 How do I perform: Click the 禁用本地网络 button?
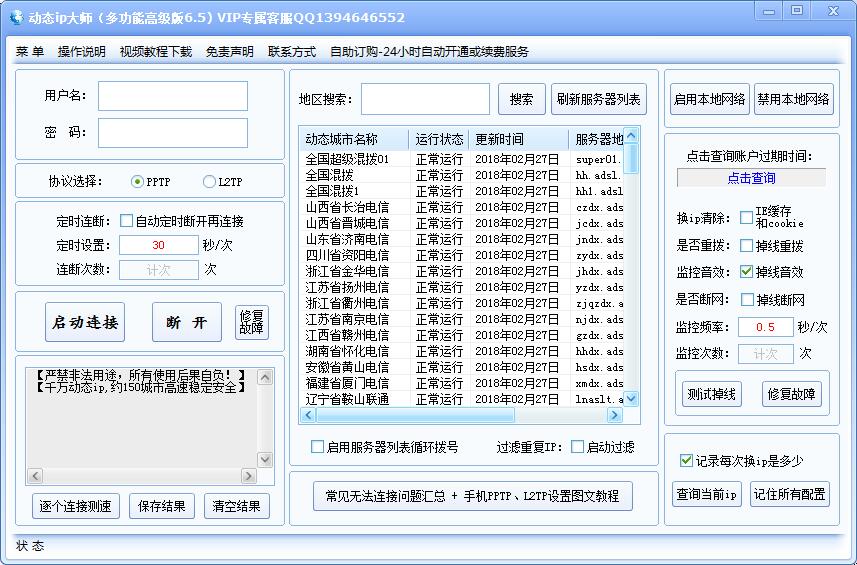(794, 99)
